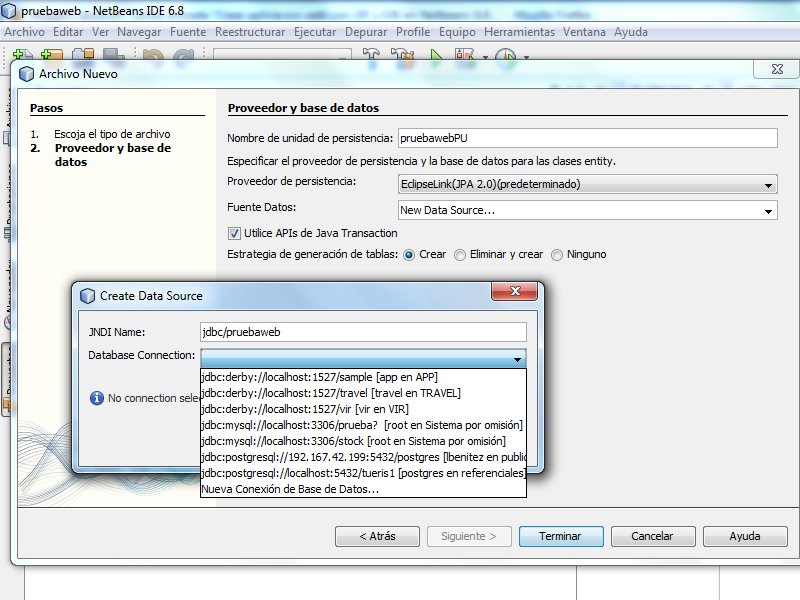Open the Ayuda menu in menu bar
The height and width of the screenshot is (600, 800).
631,32
